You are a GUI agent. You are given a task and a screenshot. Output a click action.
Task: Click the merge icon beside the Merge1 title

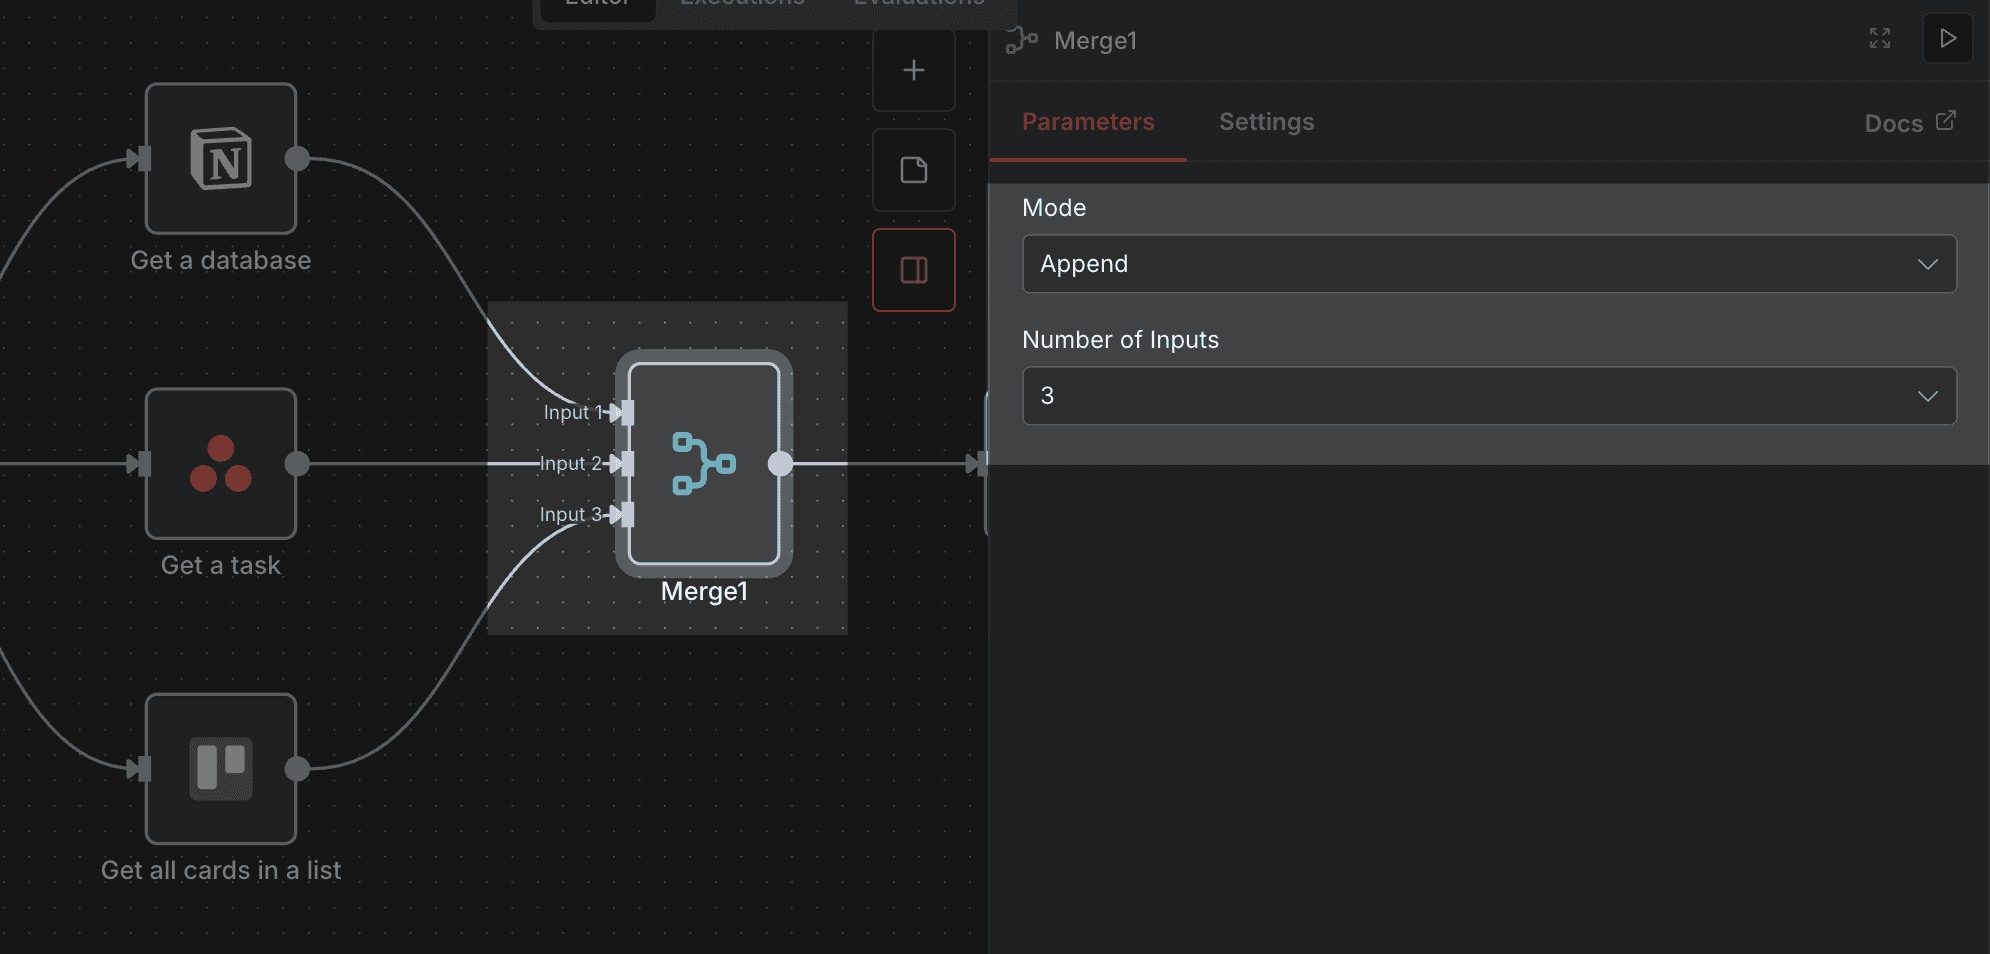click(1020, 41)
